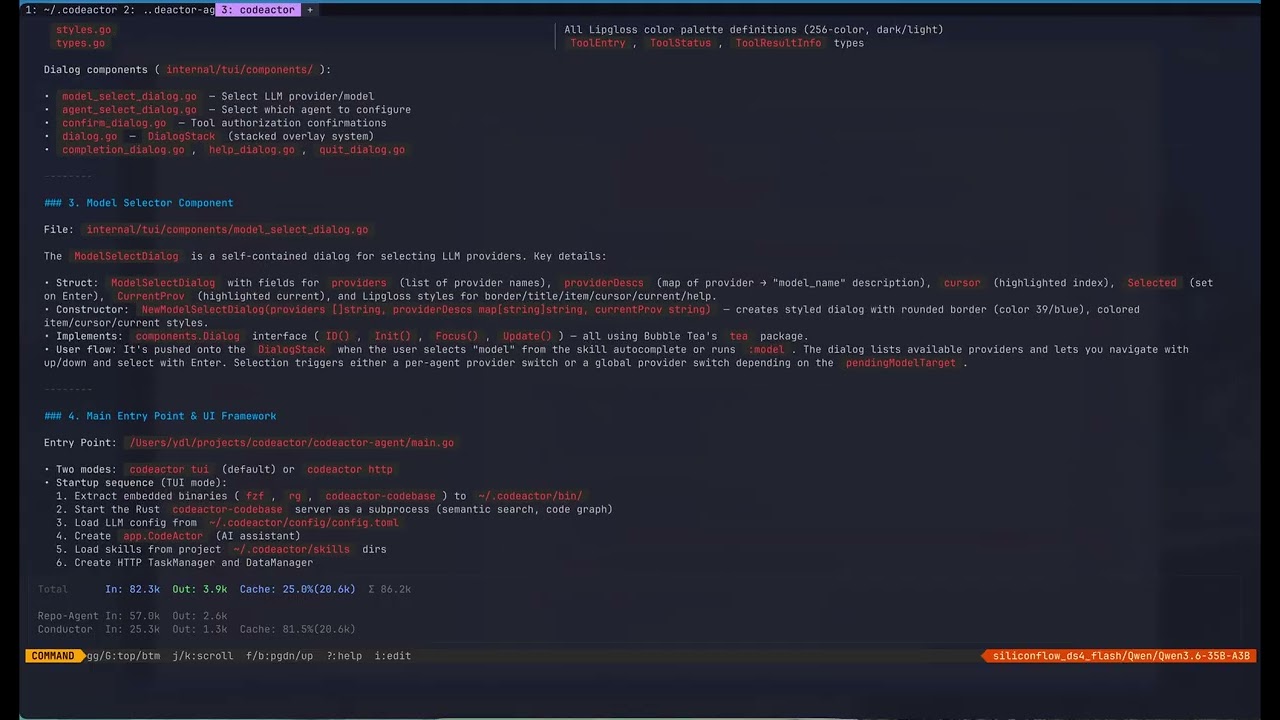This screenshot has width=1280, height=720.
Task: Click the styles.go file name
Action: (x=83, y=30)
